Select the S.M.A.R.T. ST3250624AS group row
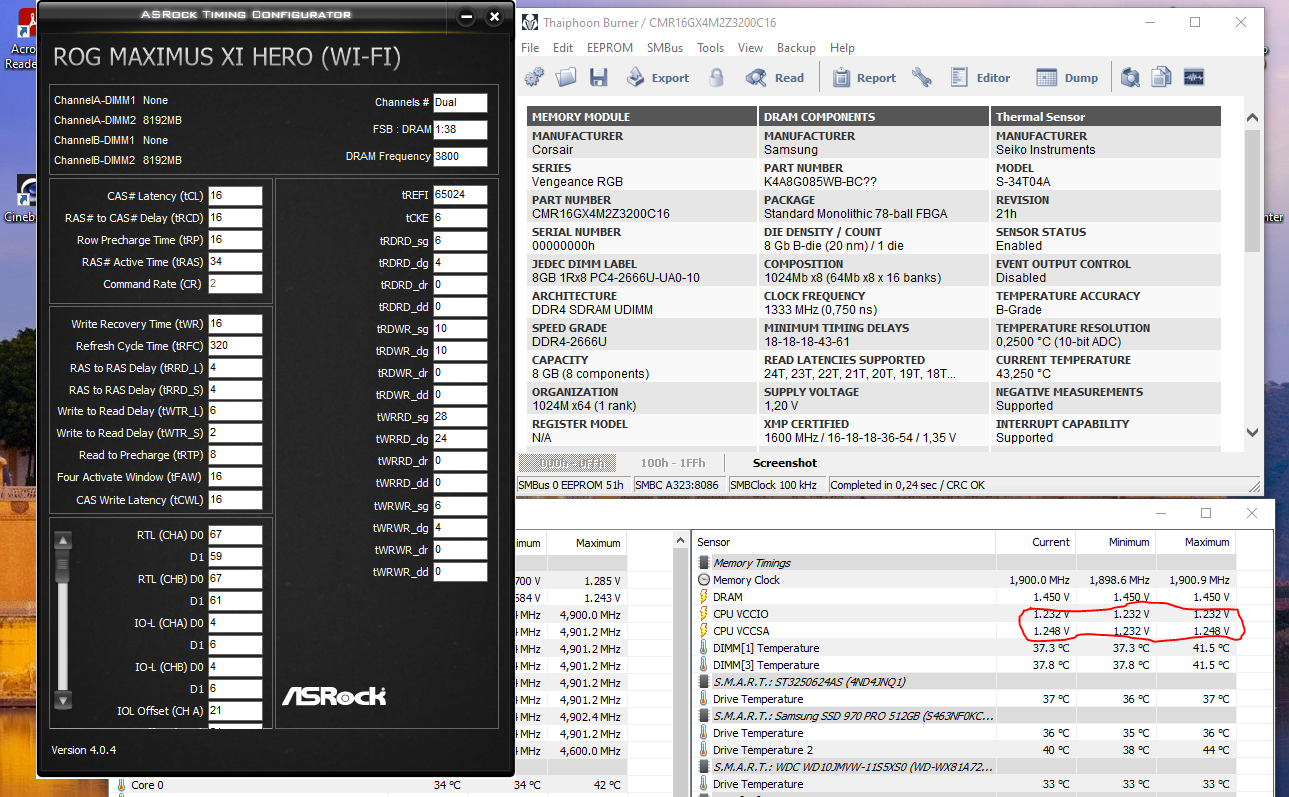 pyautogui.click(x=966, y=682)
